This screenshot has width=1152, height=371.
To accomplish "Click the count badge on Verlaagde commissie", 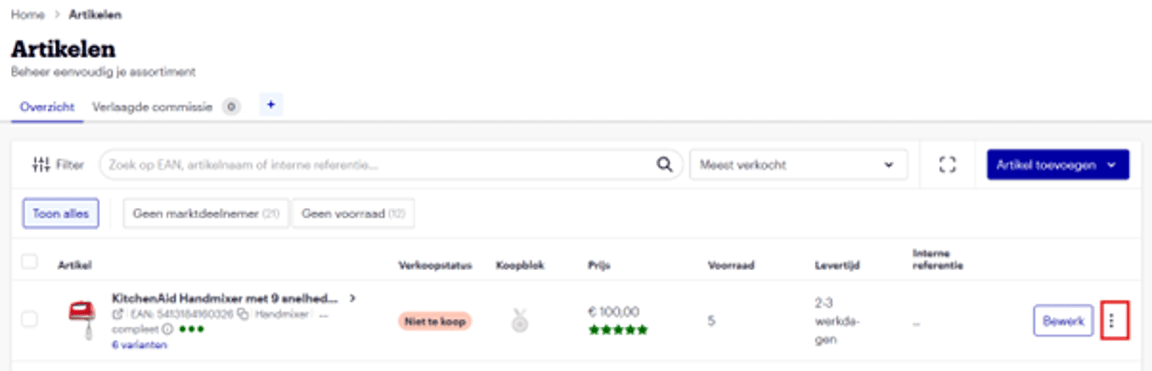I will [231, 107].
